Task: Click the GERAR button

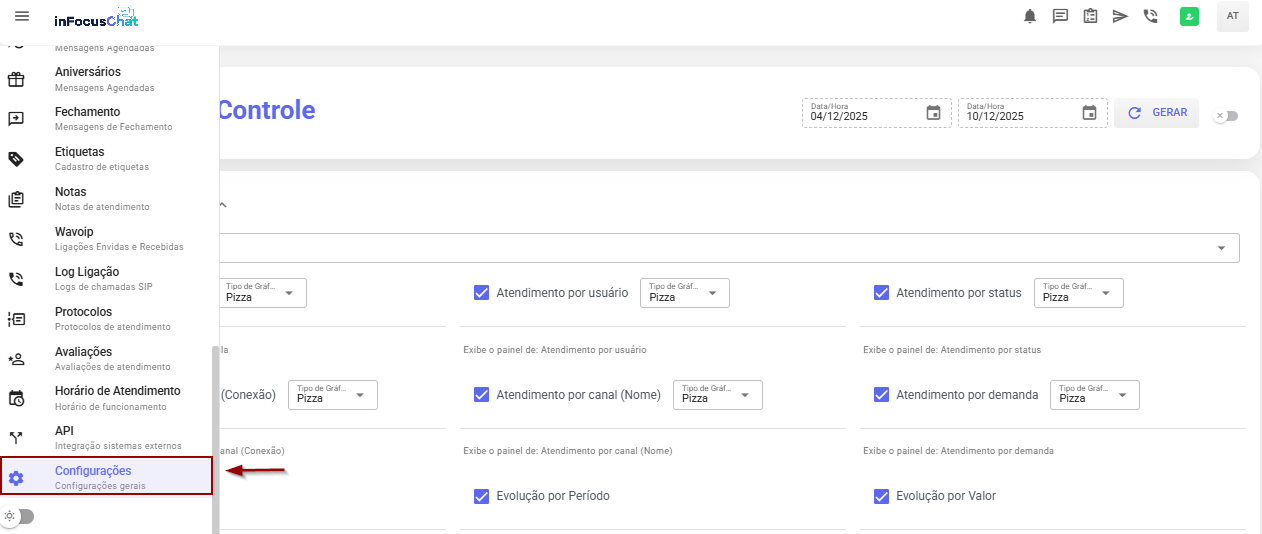Action: click(1157, 113)
